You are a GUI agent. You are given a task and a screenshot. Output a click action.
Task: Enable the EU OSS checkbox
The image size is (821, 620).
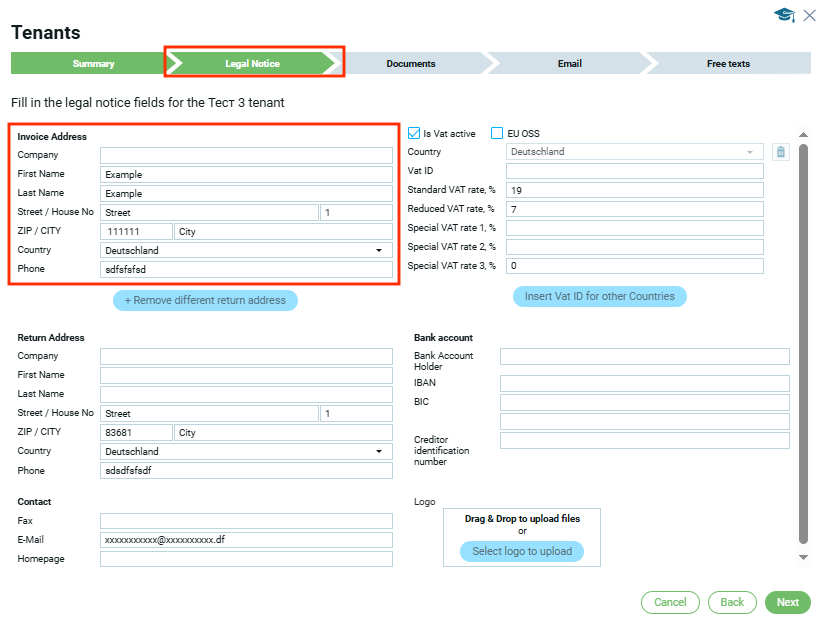click(497, 133)
